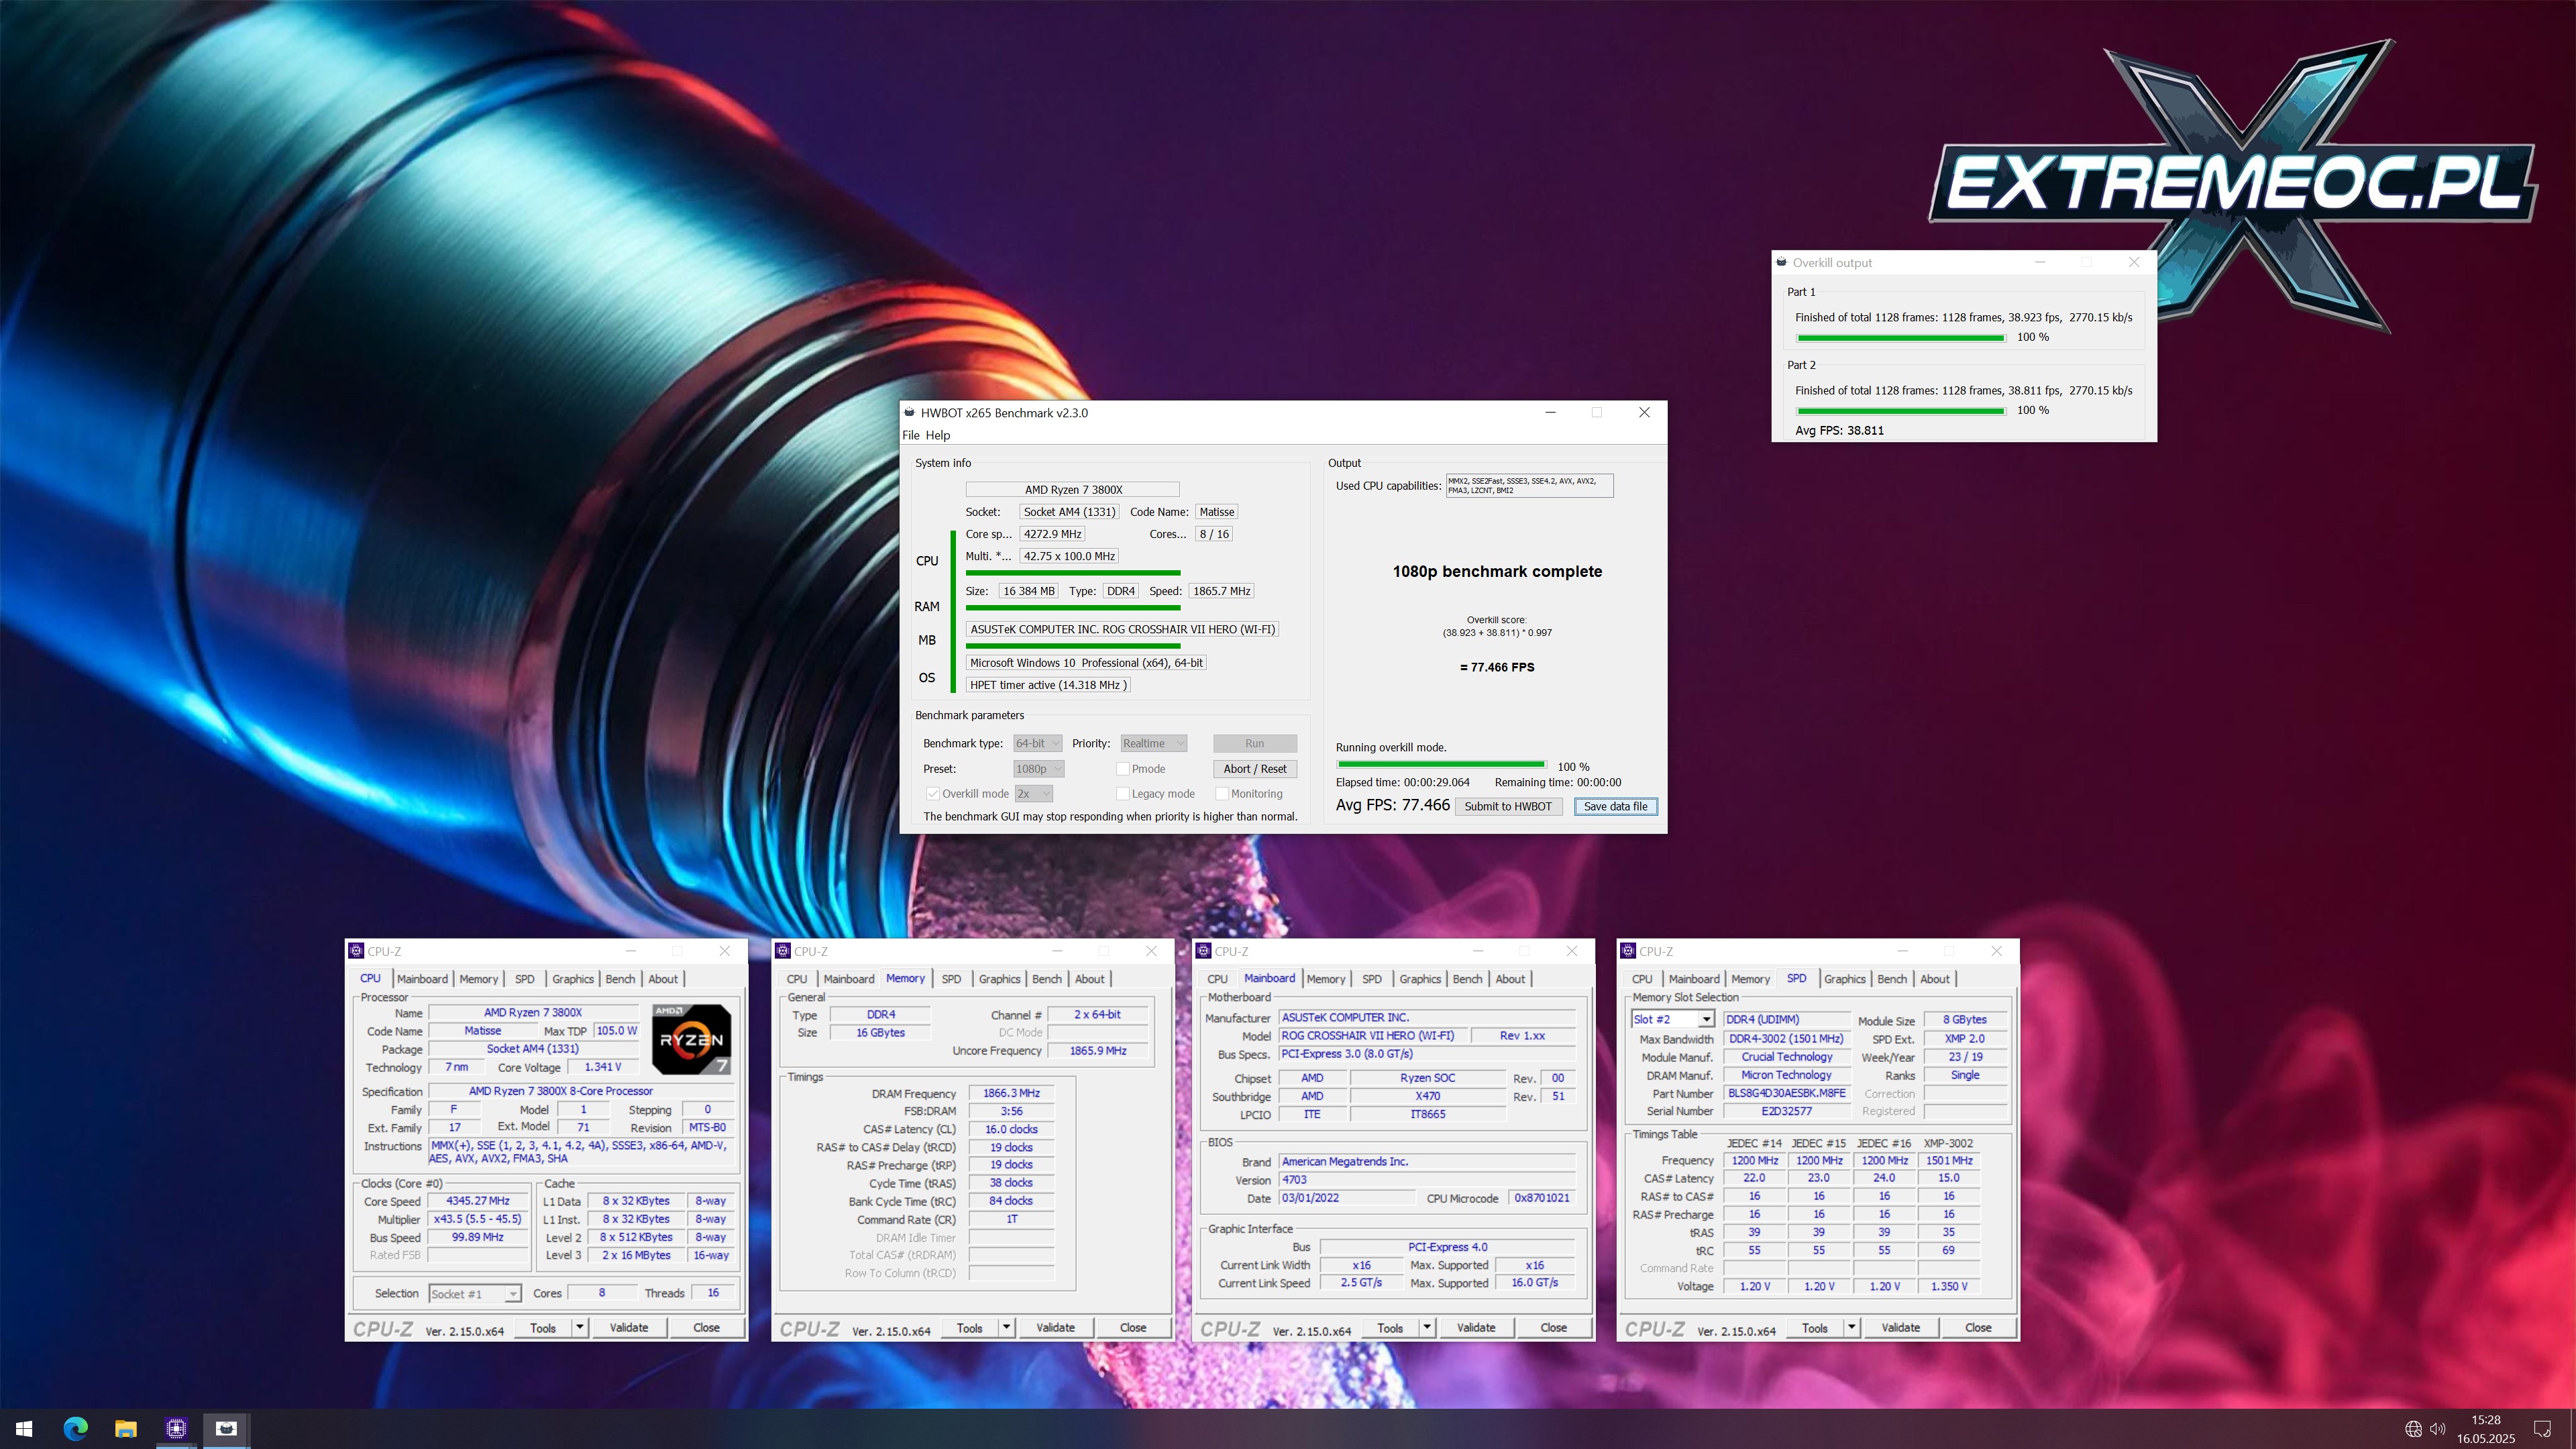2576x1449 pixels.
Task: Click the Used CPU capabilities text box
Action: [x=1529, y=486]
